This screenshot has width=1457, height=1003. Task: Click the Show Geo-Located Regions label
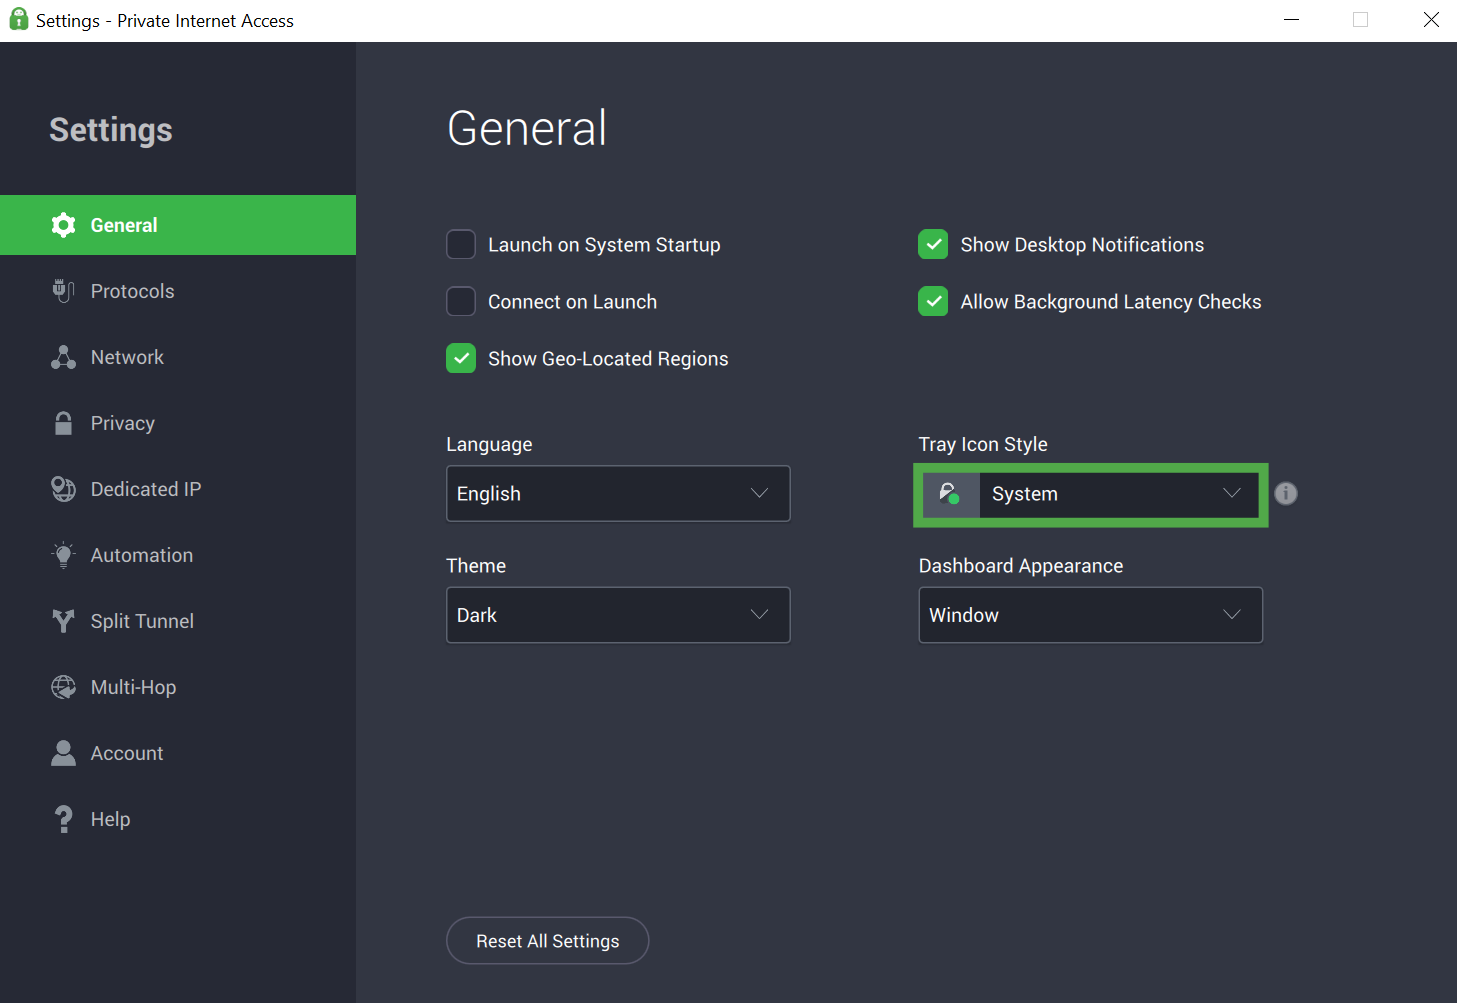tap(608, 359)
